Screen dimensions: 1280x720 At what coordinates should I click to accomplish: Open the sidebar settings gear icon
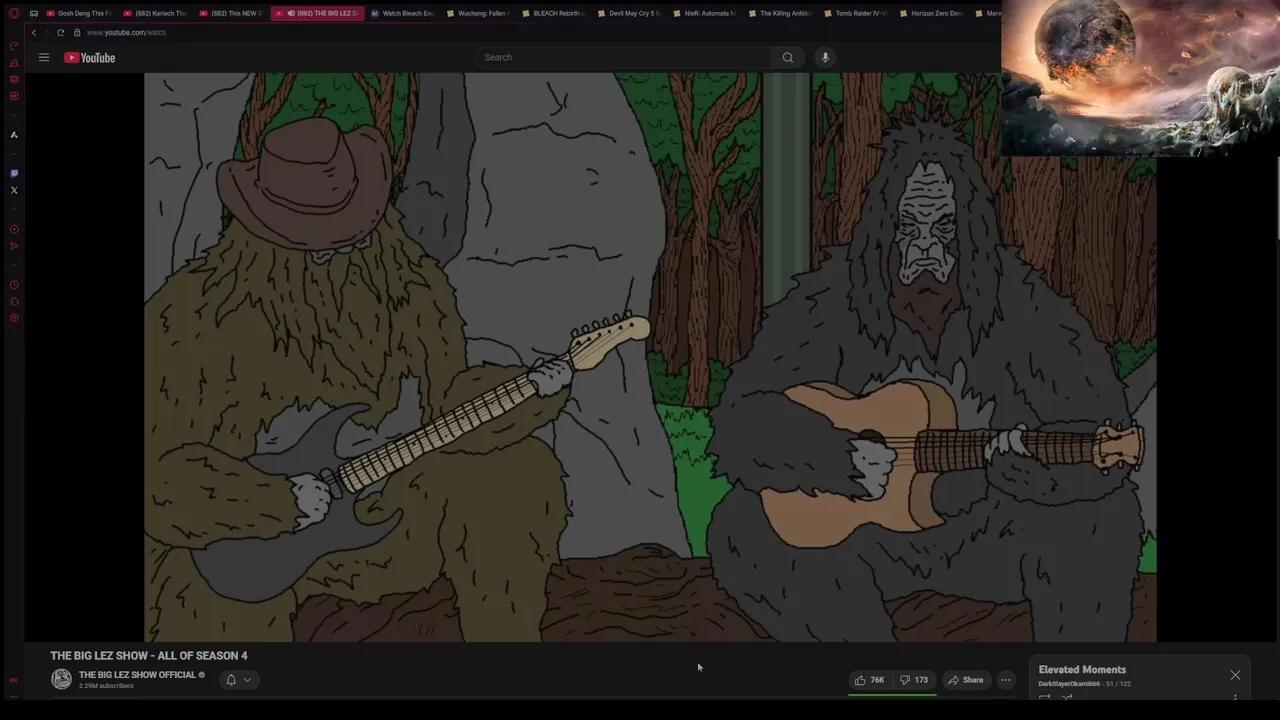coord(14,318)
